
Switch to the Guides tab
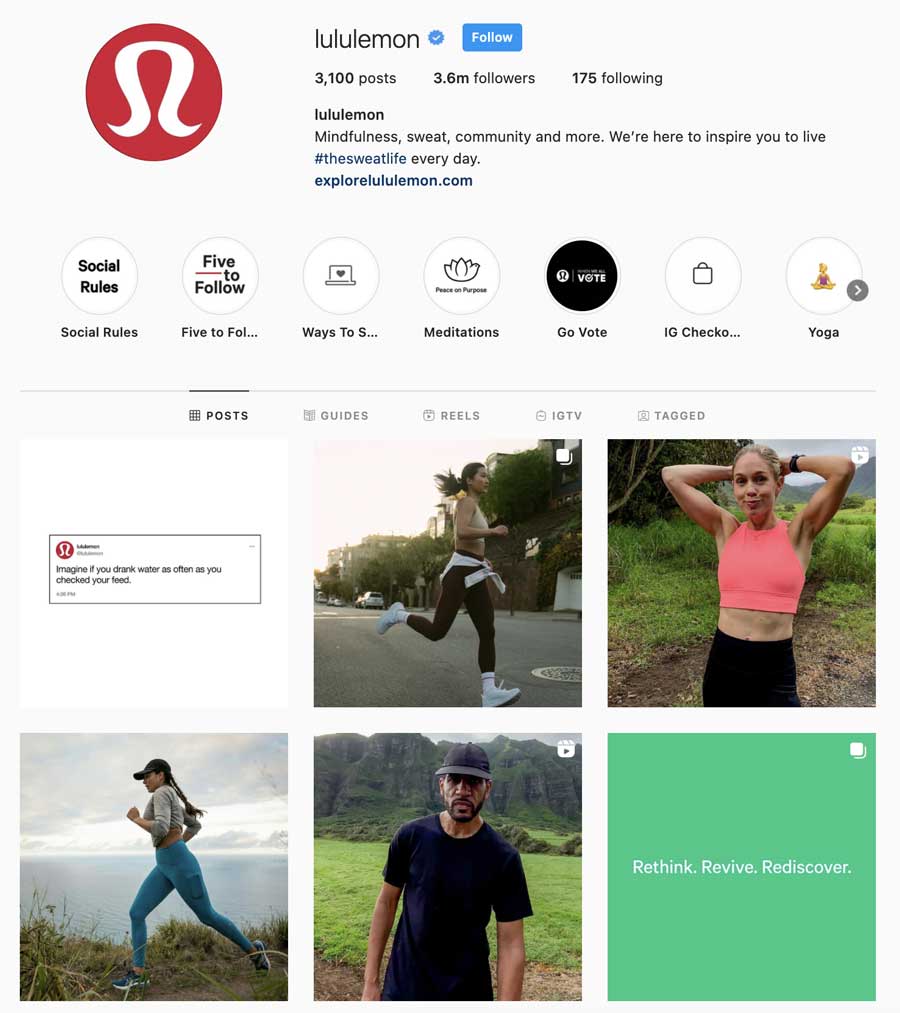coord(336,415)
